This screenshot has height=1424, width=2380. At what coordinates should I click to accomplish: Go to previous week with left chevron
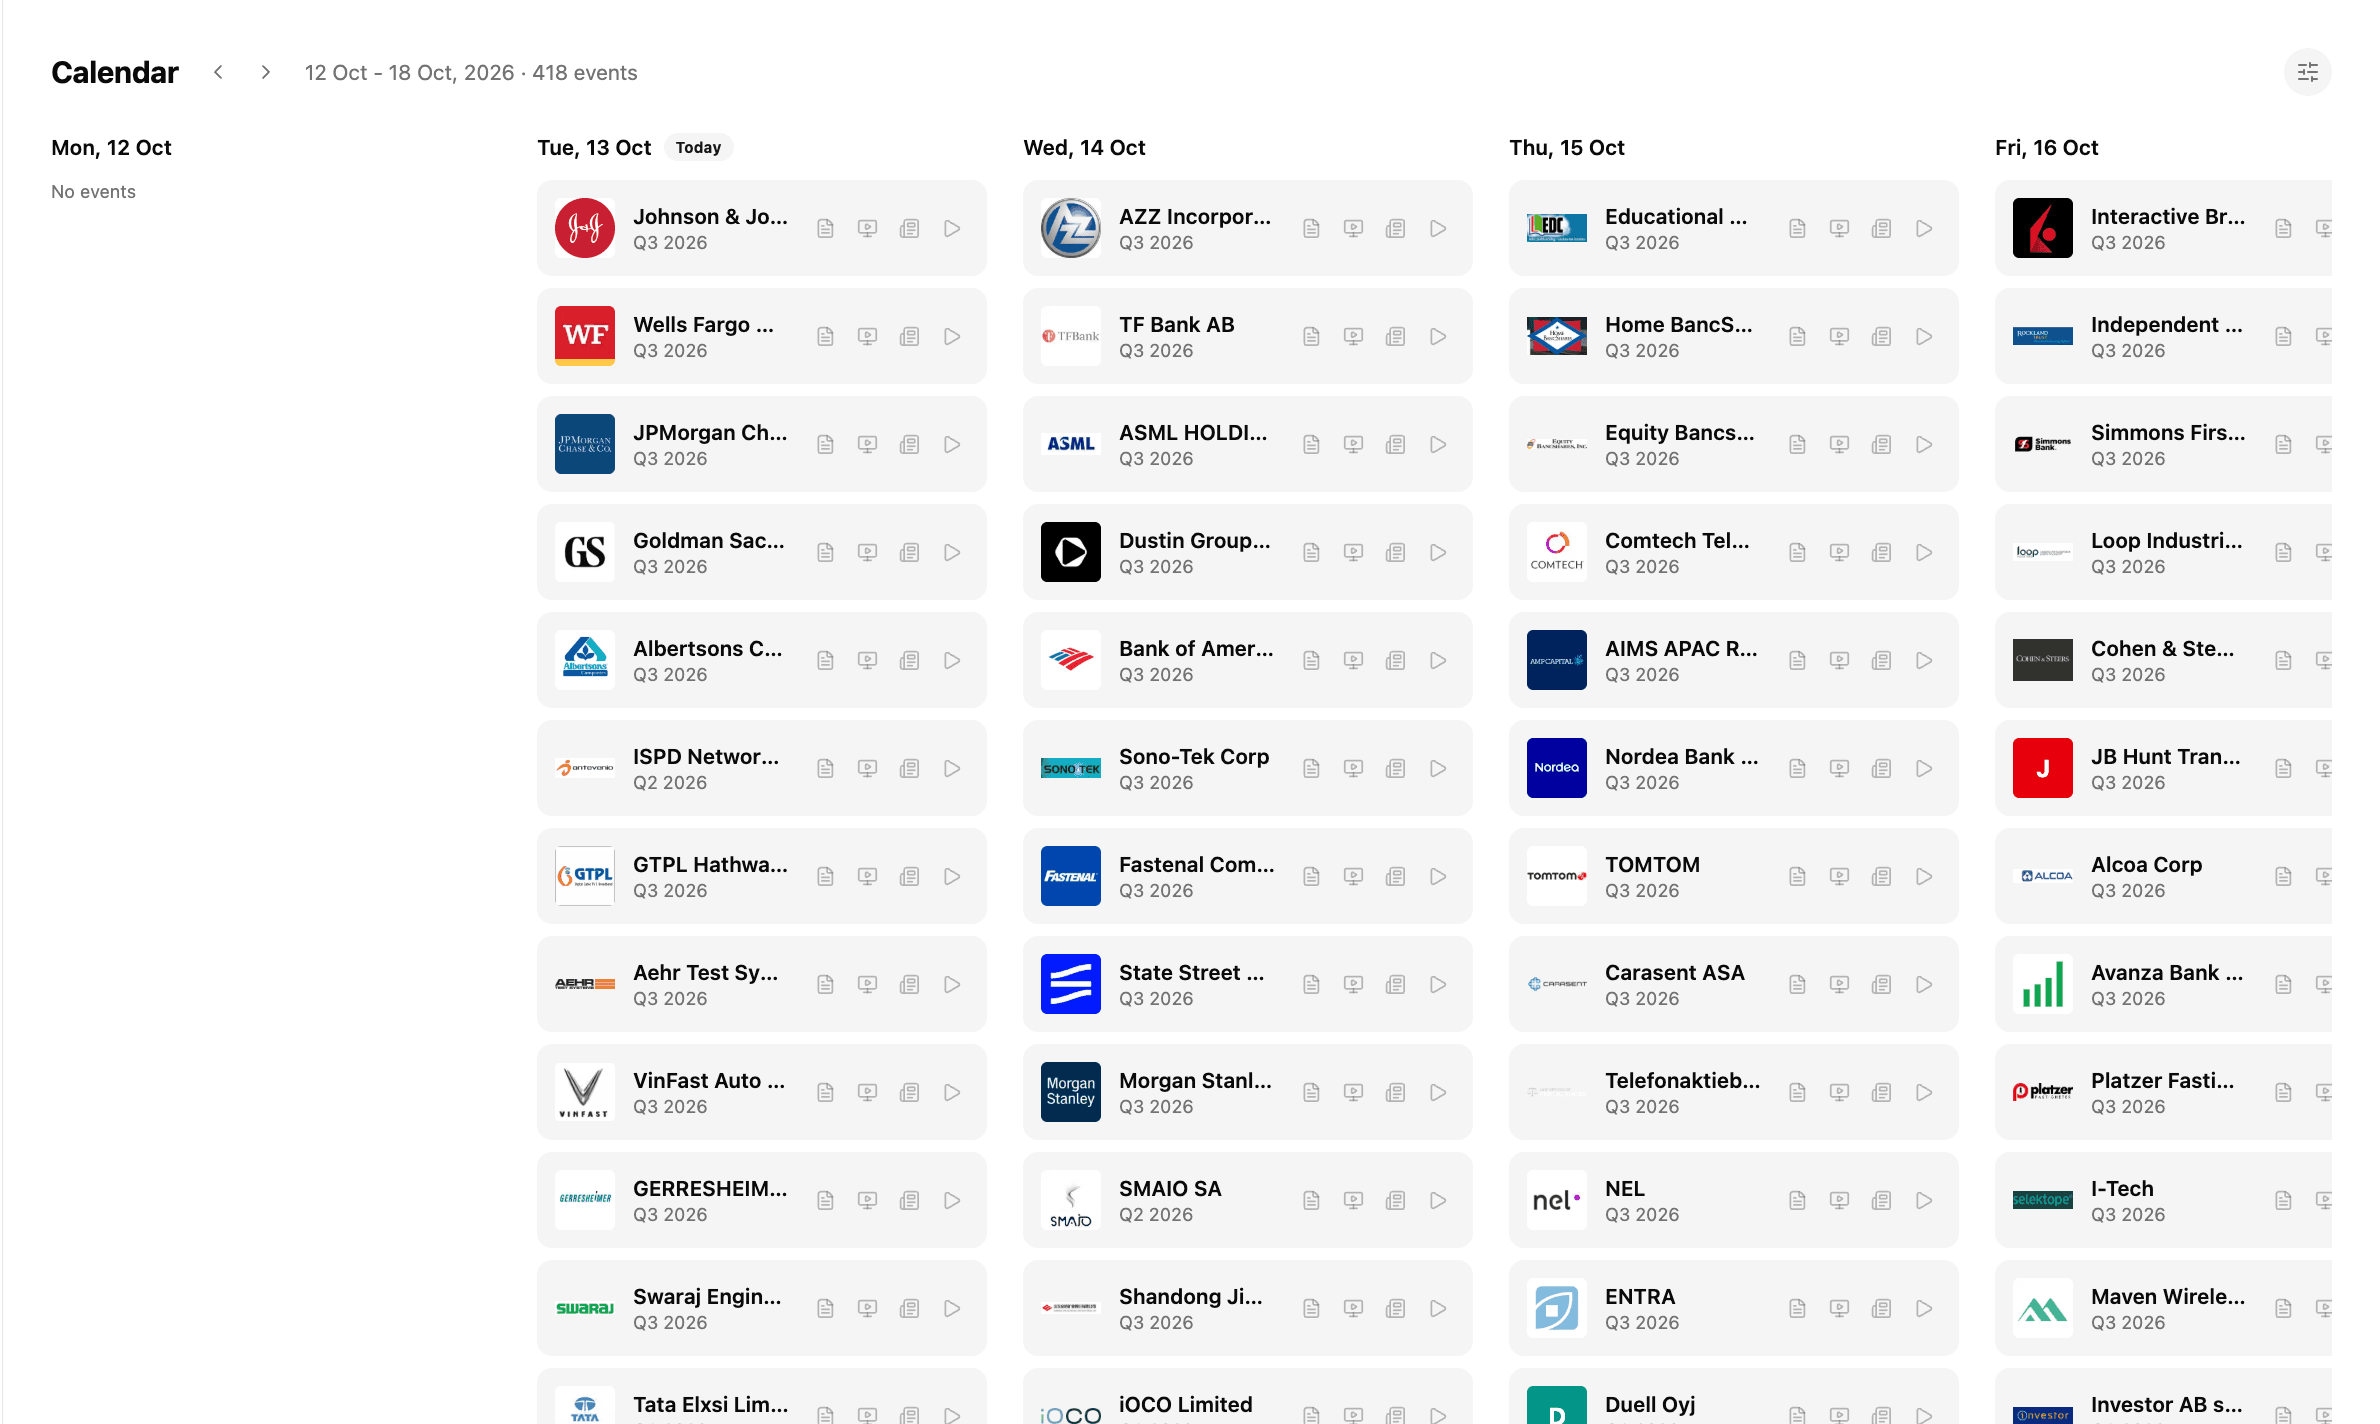coord(218,72)
